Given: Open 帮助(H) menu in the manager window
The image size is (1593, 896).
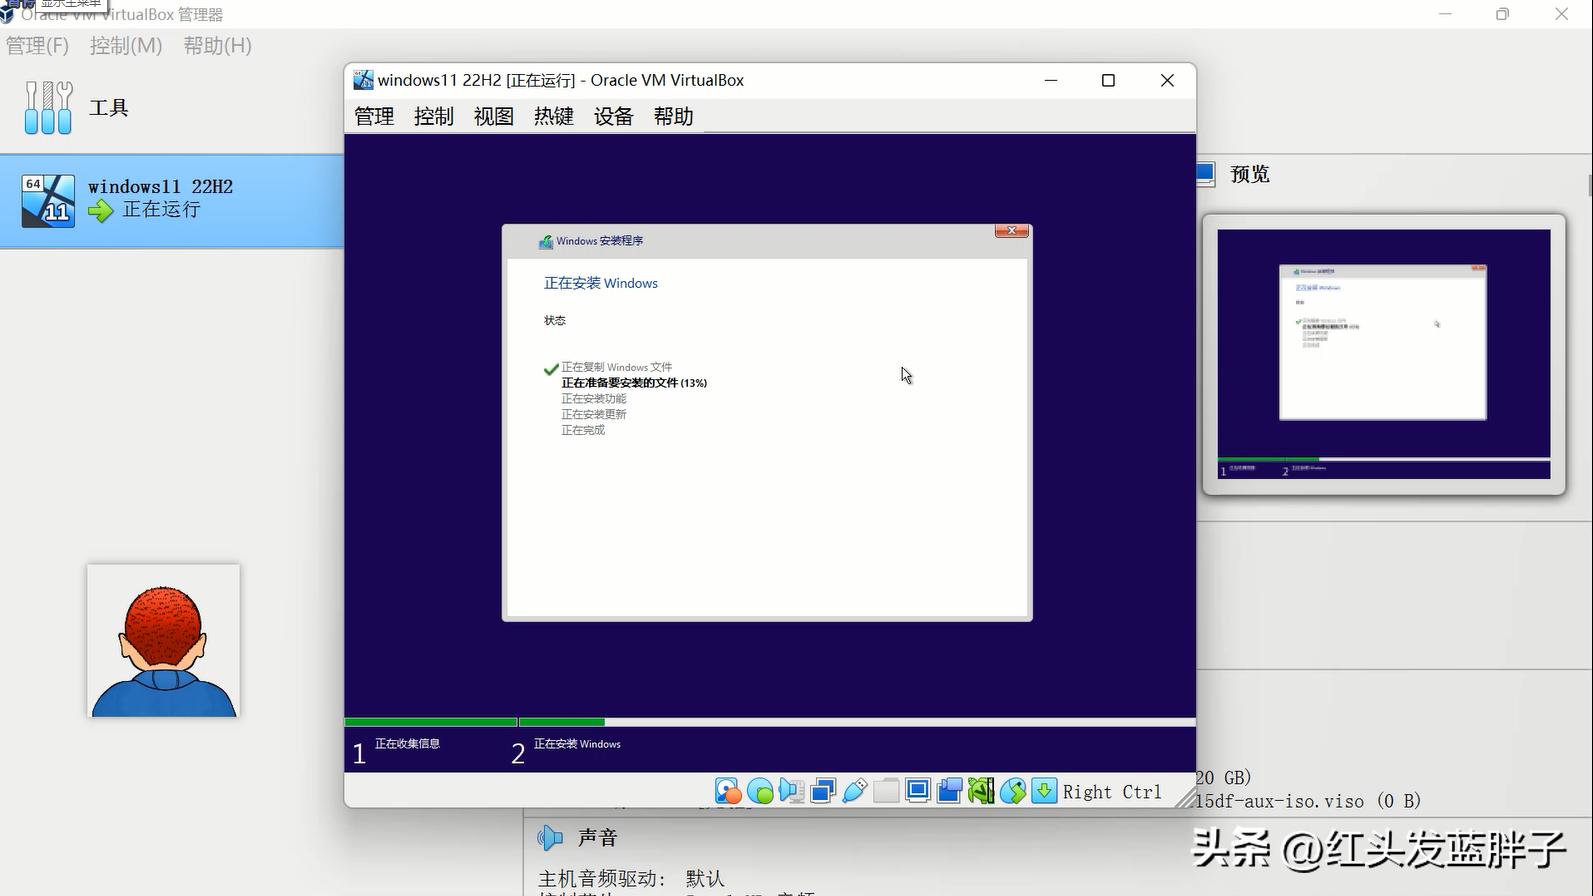Looking at the screenshot, I should (218, 46).
